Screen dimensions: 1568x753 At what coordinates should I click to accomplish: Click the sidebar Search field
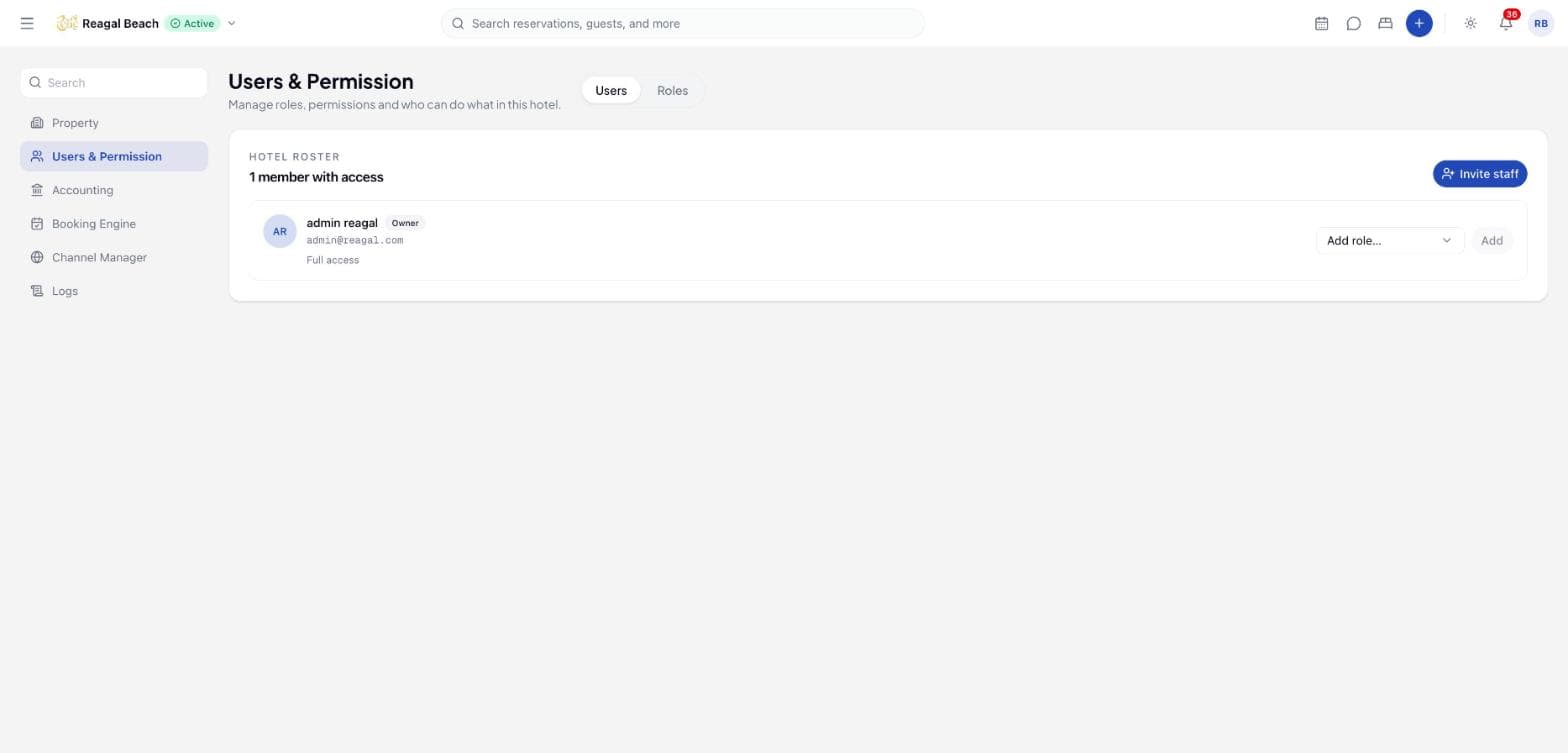pos(114,83)
